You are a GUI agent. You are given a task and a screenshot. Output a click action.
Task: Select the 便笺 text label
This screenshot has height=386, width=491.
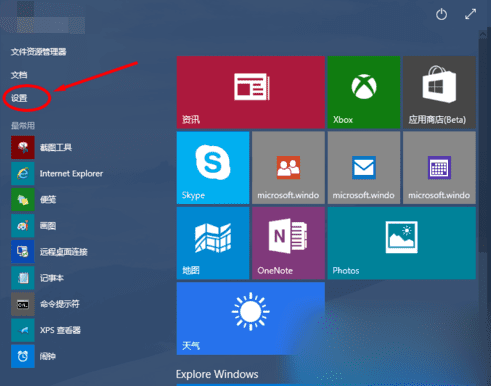coord(48,200)
